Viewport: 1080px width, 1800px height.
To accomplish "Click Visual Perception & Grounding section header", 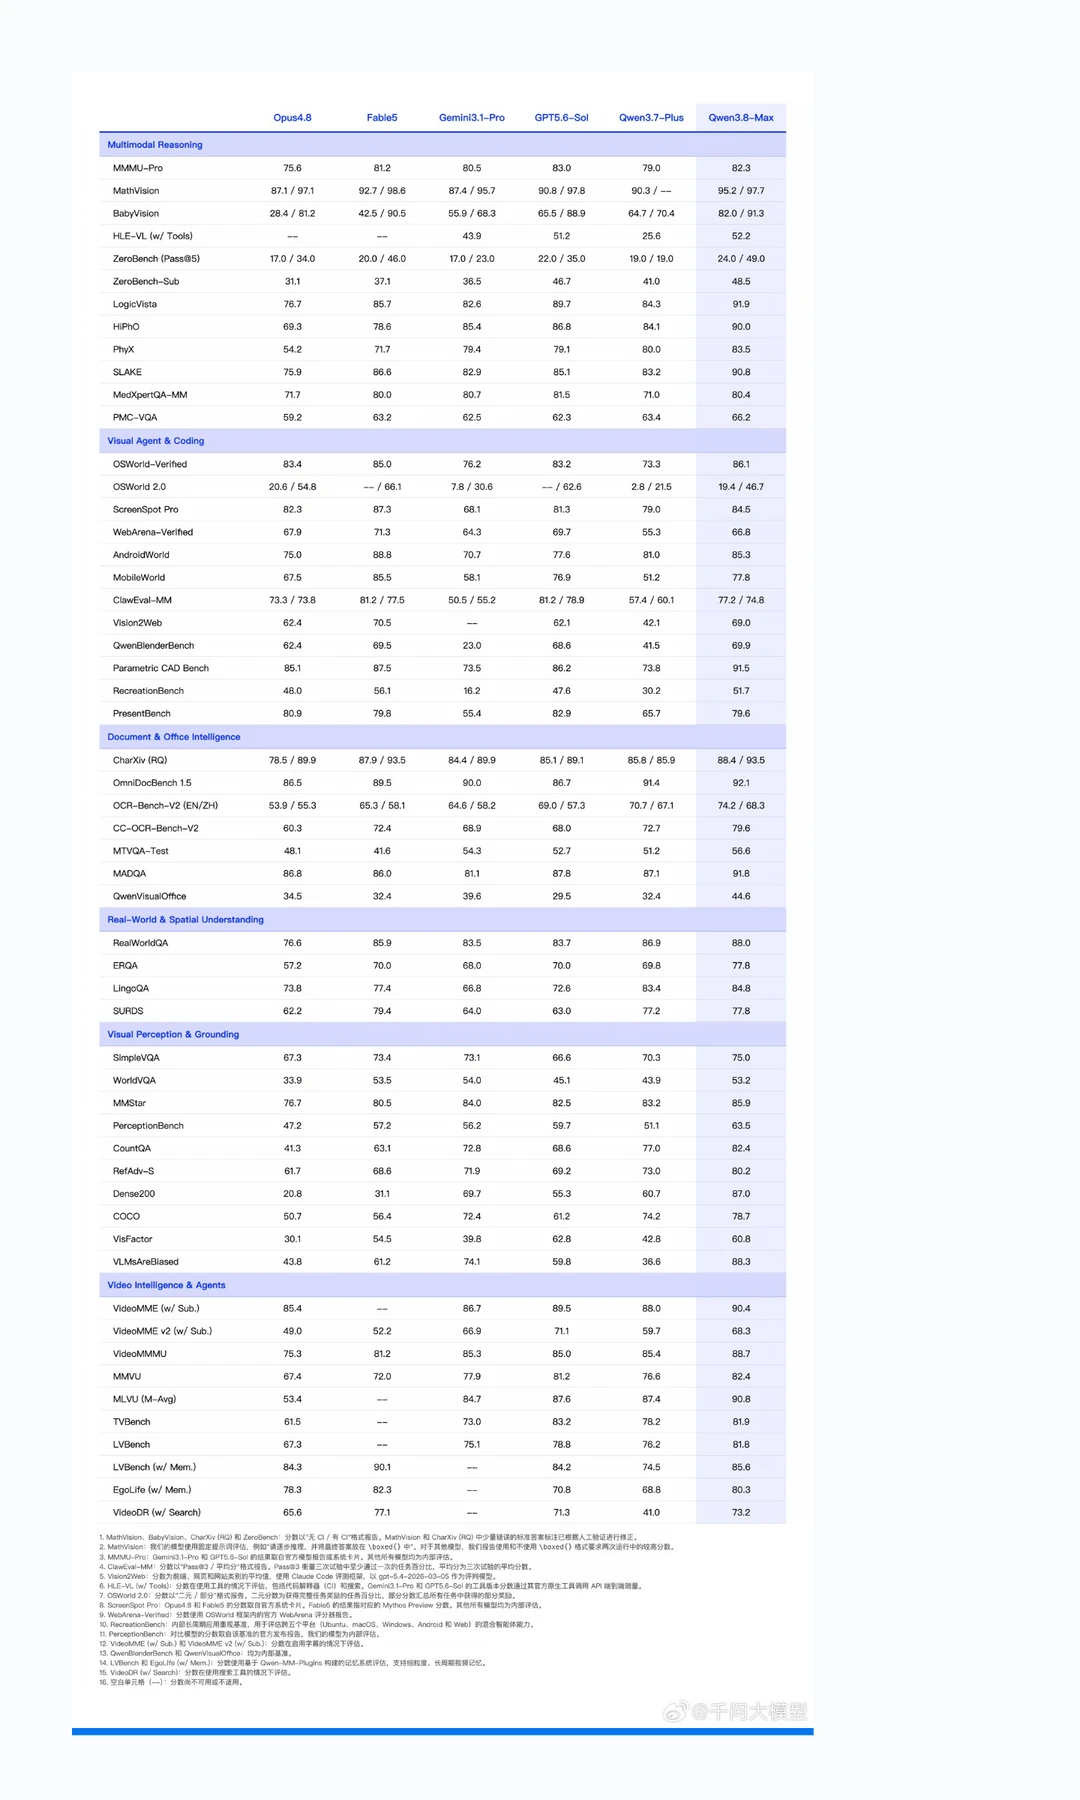I will [x=173, y=1035].
